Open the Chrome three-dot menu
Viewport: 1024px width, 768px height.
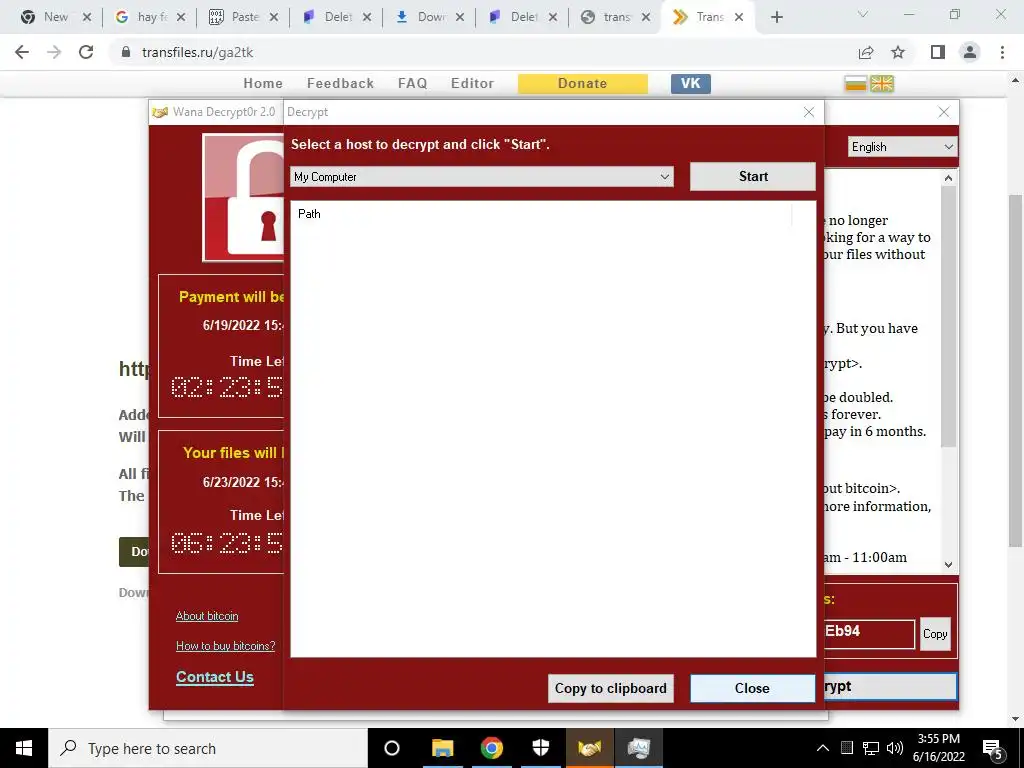coord(1002,52)
